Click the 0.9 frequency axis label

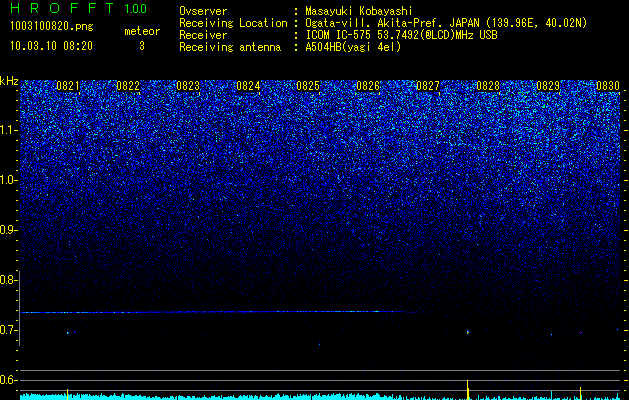8,230
